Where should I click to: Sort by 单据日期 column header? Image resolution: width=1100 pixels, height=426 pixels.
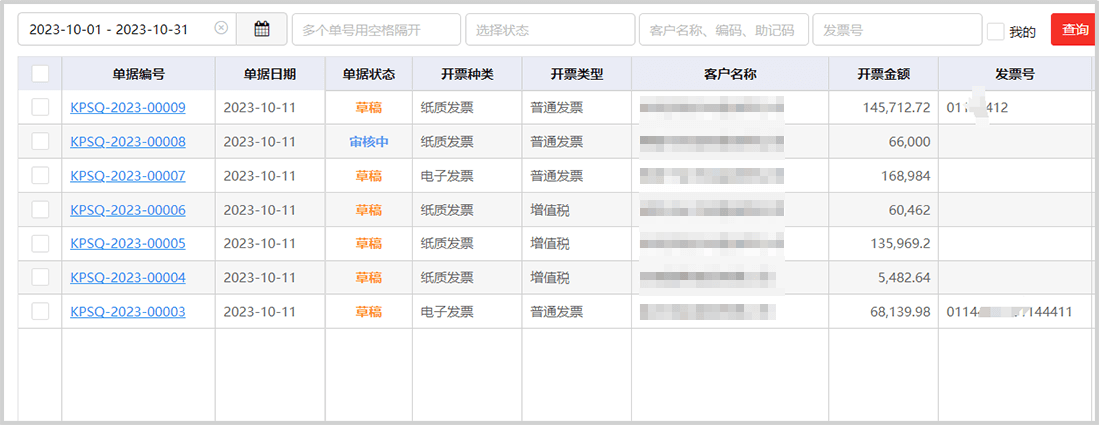click(270, 75)
